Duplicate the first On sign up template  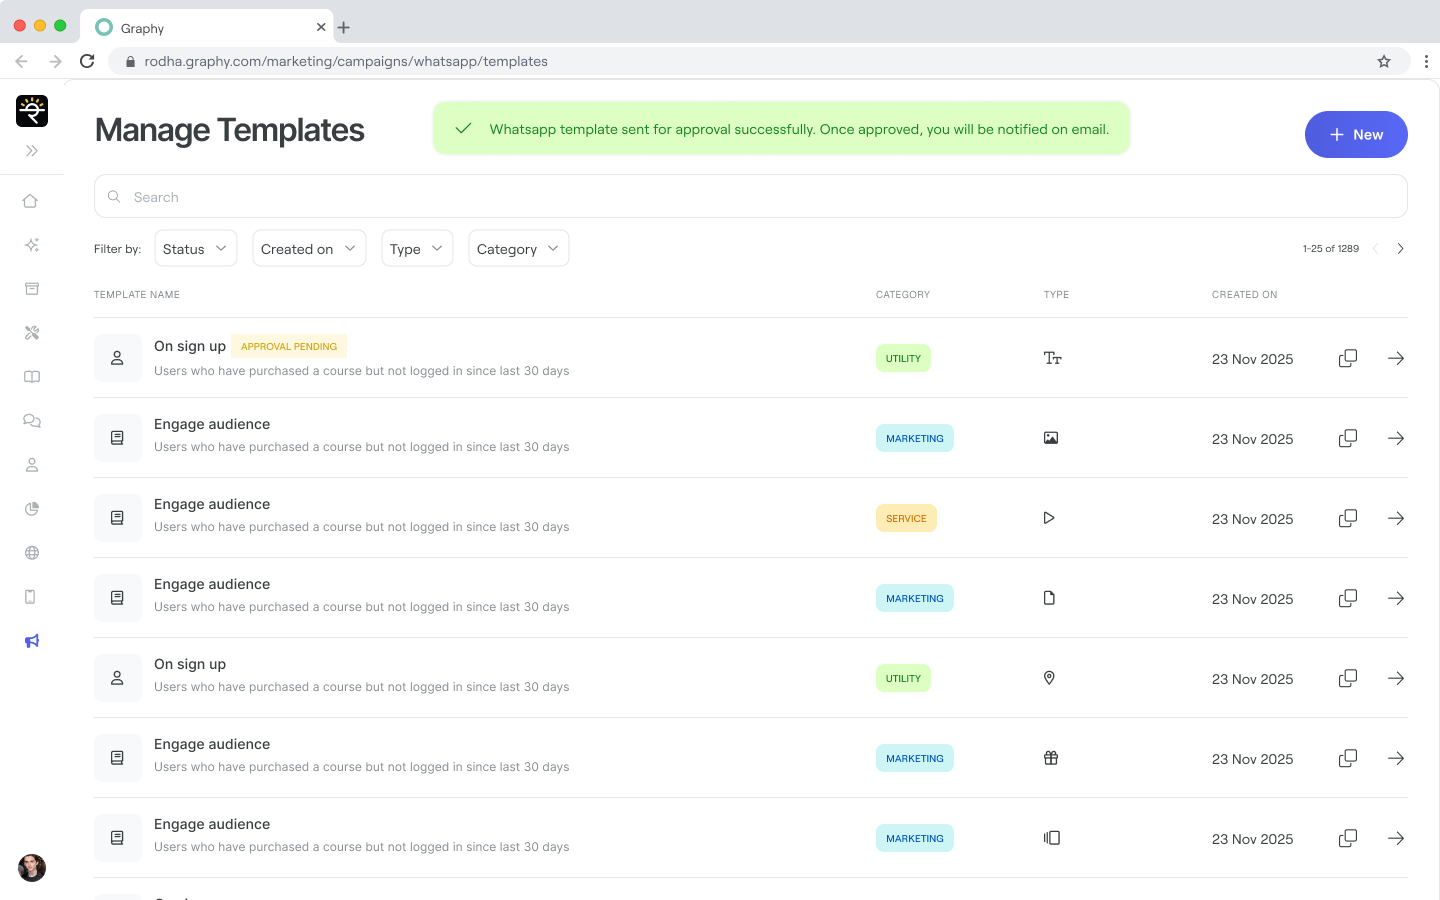(x=1347, y=358)
